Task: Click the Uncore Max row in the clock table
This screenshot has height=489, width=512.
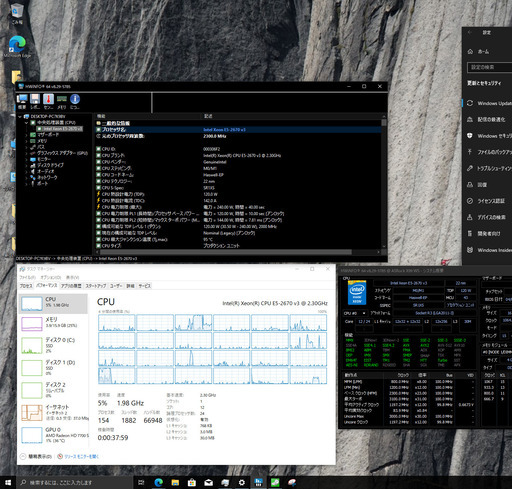Action: coord(409,416)
